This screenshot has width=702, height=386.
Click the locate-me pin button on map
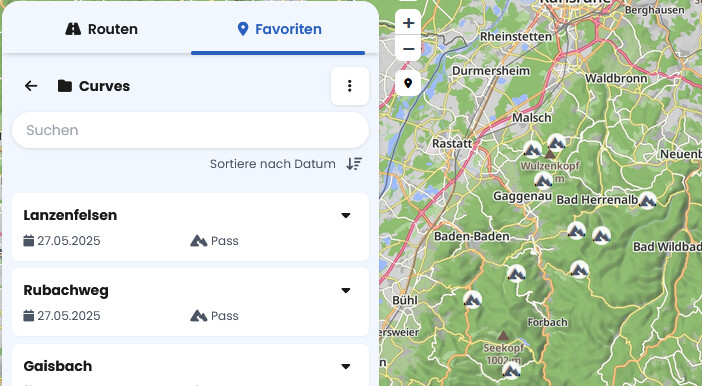(408, 83)
